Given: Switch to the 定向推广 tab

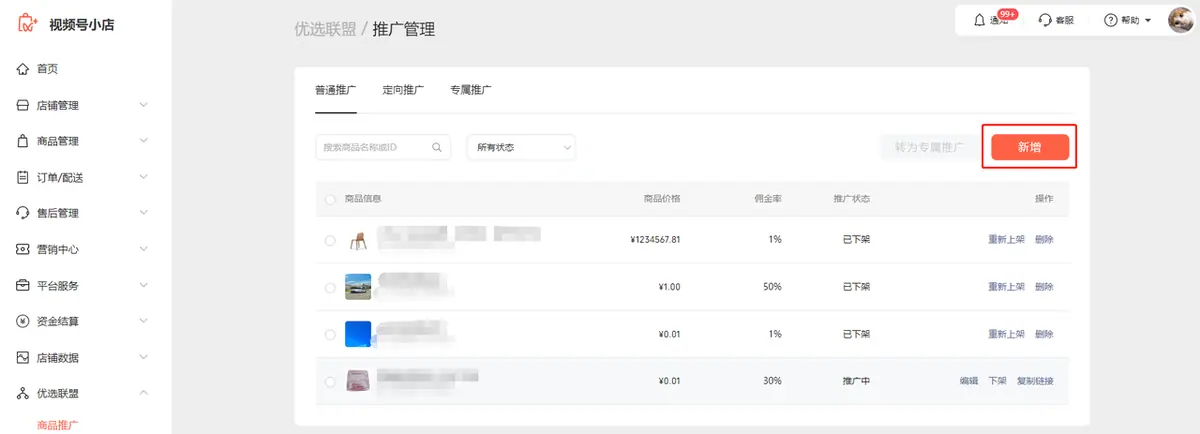Looking at the screenshot, I should coord(403,90).
